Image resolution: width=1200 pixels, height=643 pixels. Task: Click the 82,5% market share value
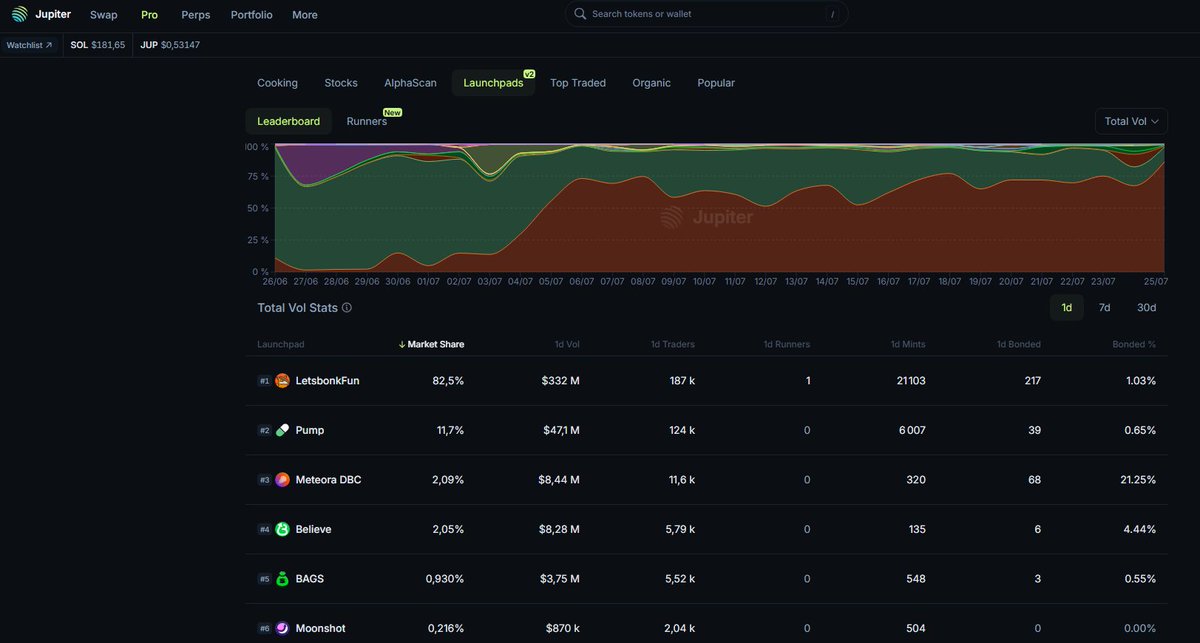click(x=448, y=381)
